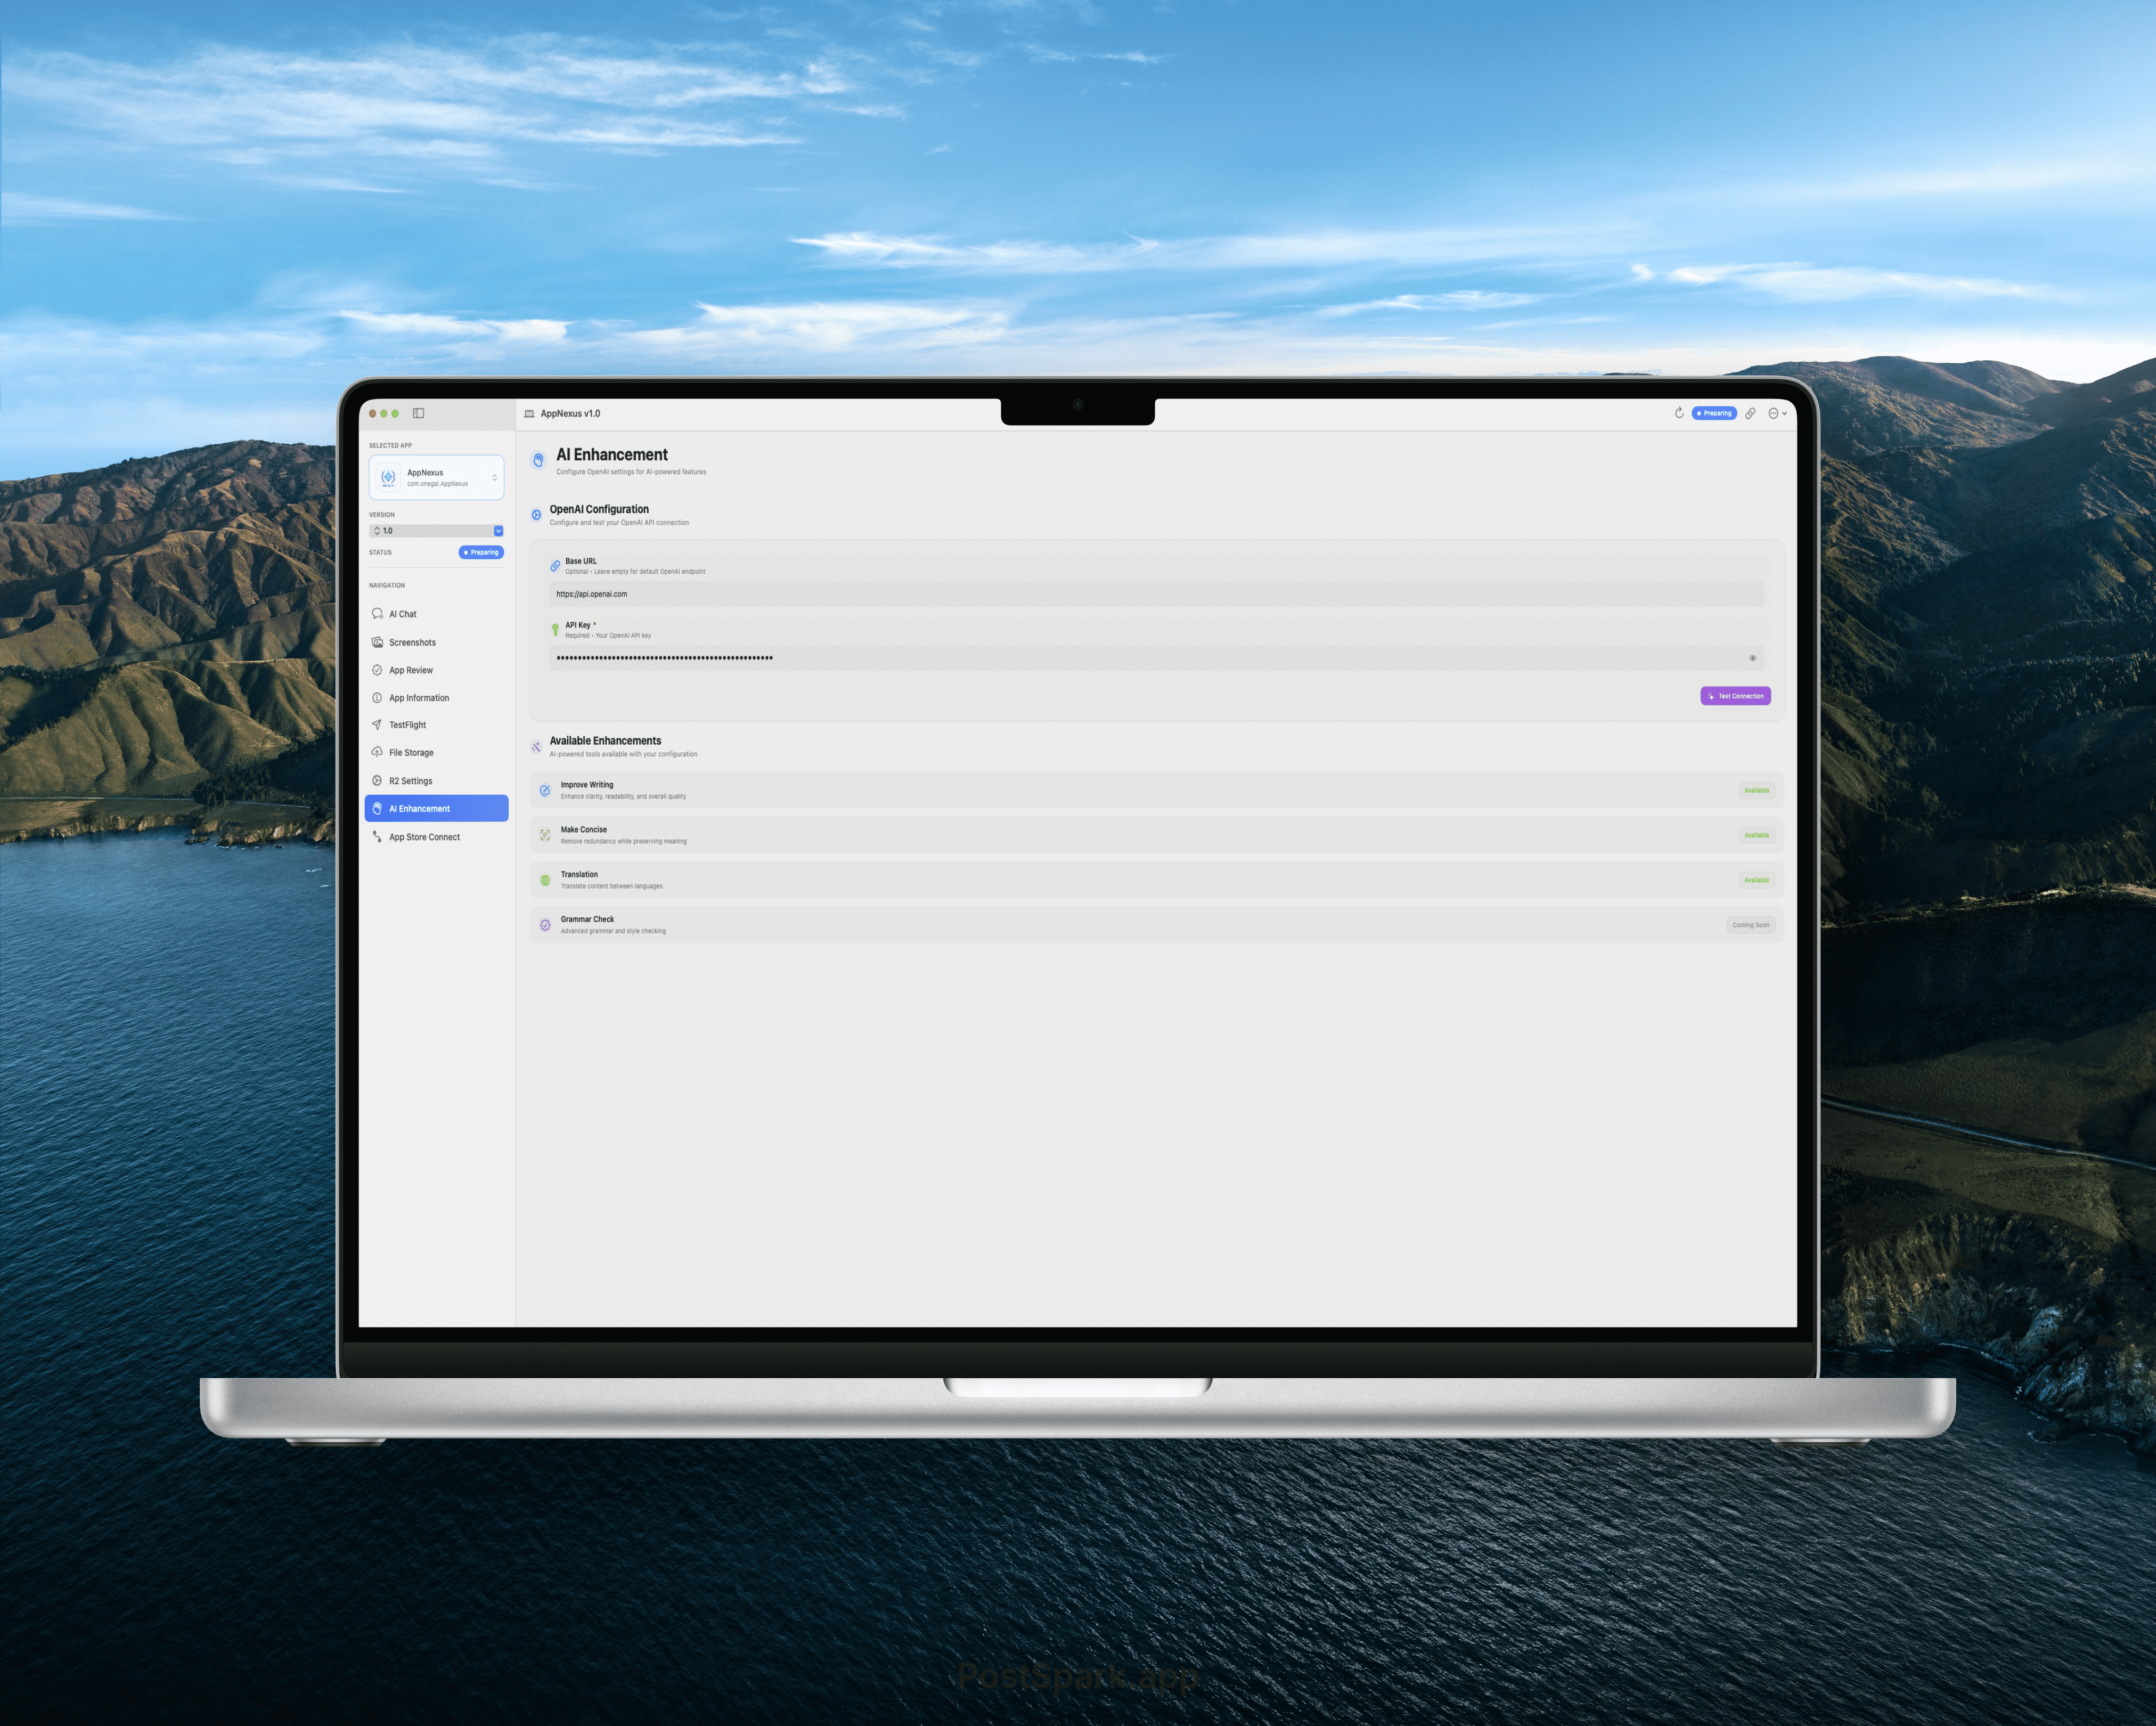Open the App Store Connect nodes icon
The width and height of the screenshot is (2156, 1726).
(377, 836)
